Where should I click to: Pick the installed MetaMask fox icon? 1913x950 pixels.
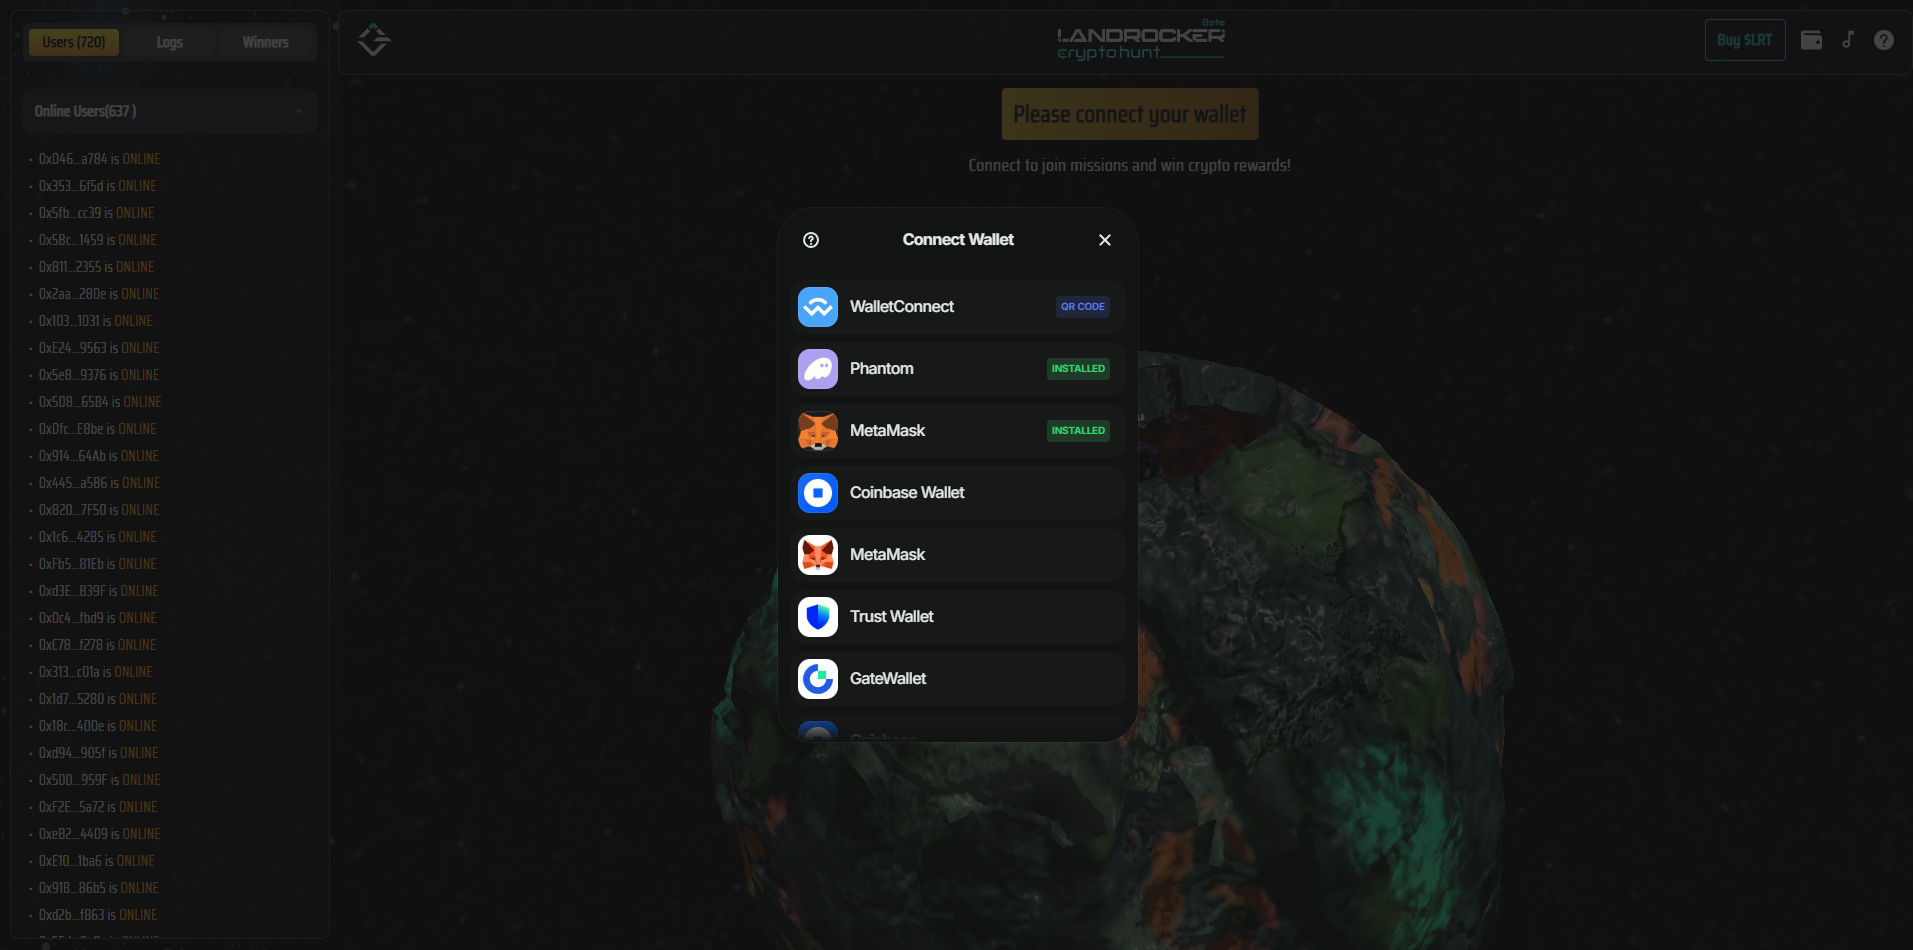click(818, 431)
